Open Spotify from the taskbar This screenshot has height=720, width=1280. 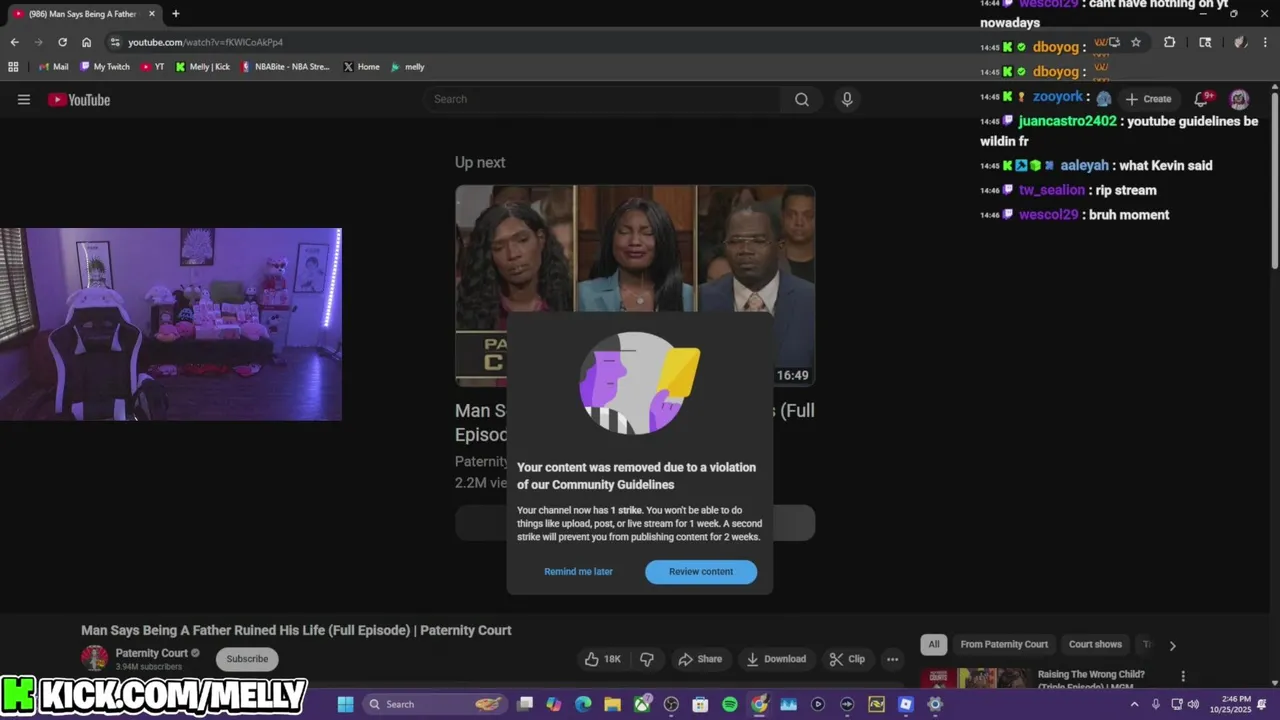730,704
